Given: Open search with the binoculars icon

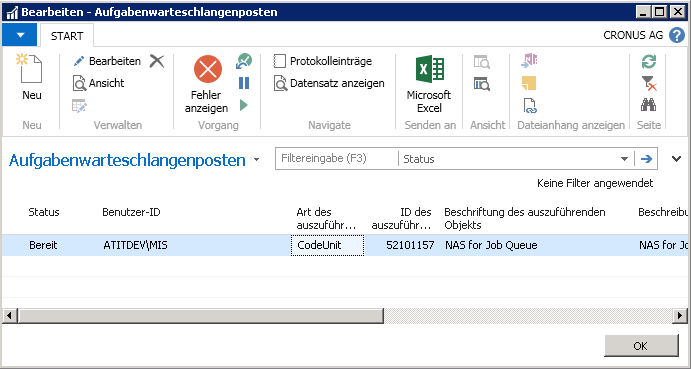Looking at the screenshot, I should tap(649, 105).
